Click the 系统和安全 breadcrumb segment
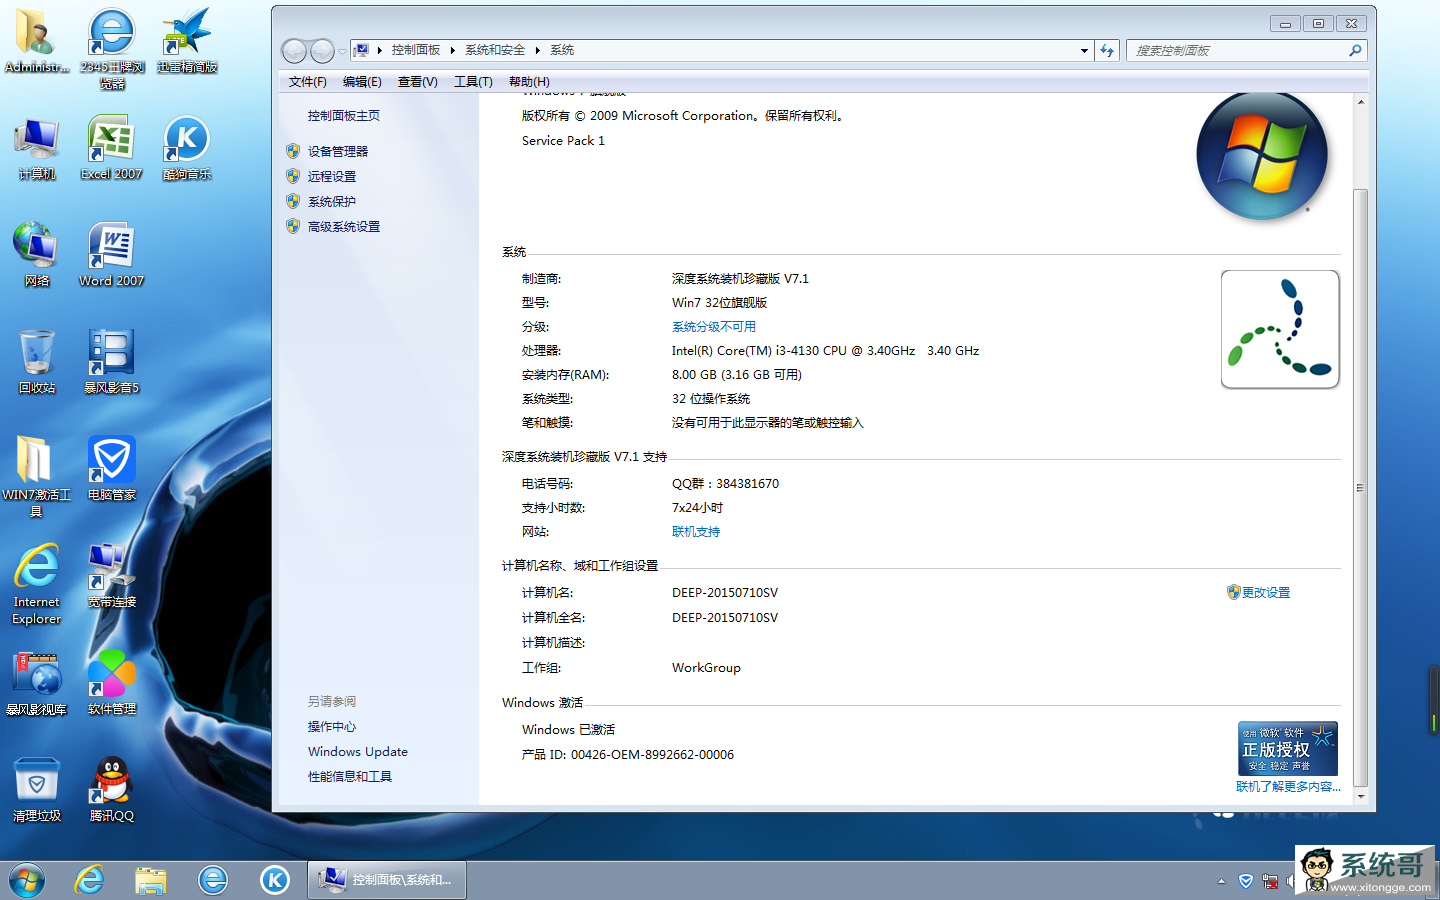Image resolution: width=1440 pixels, height=900 pixels. [x=495, y=50]
